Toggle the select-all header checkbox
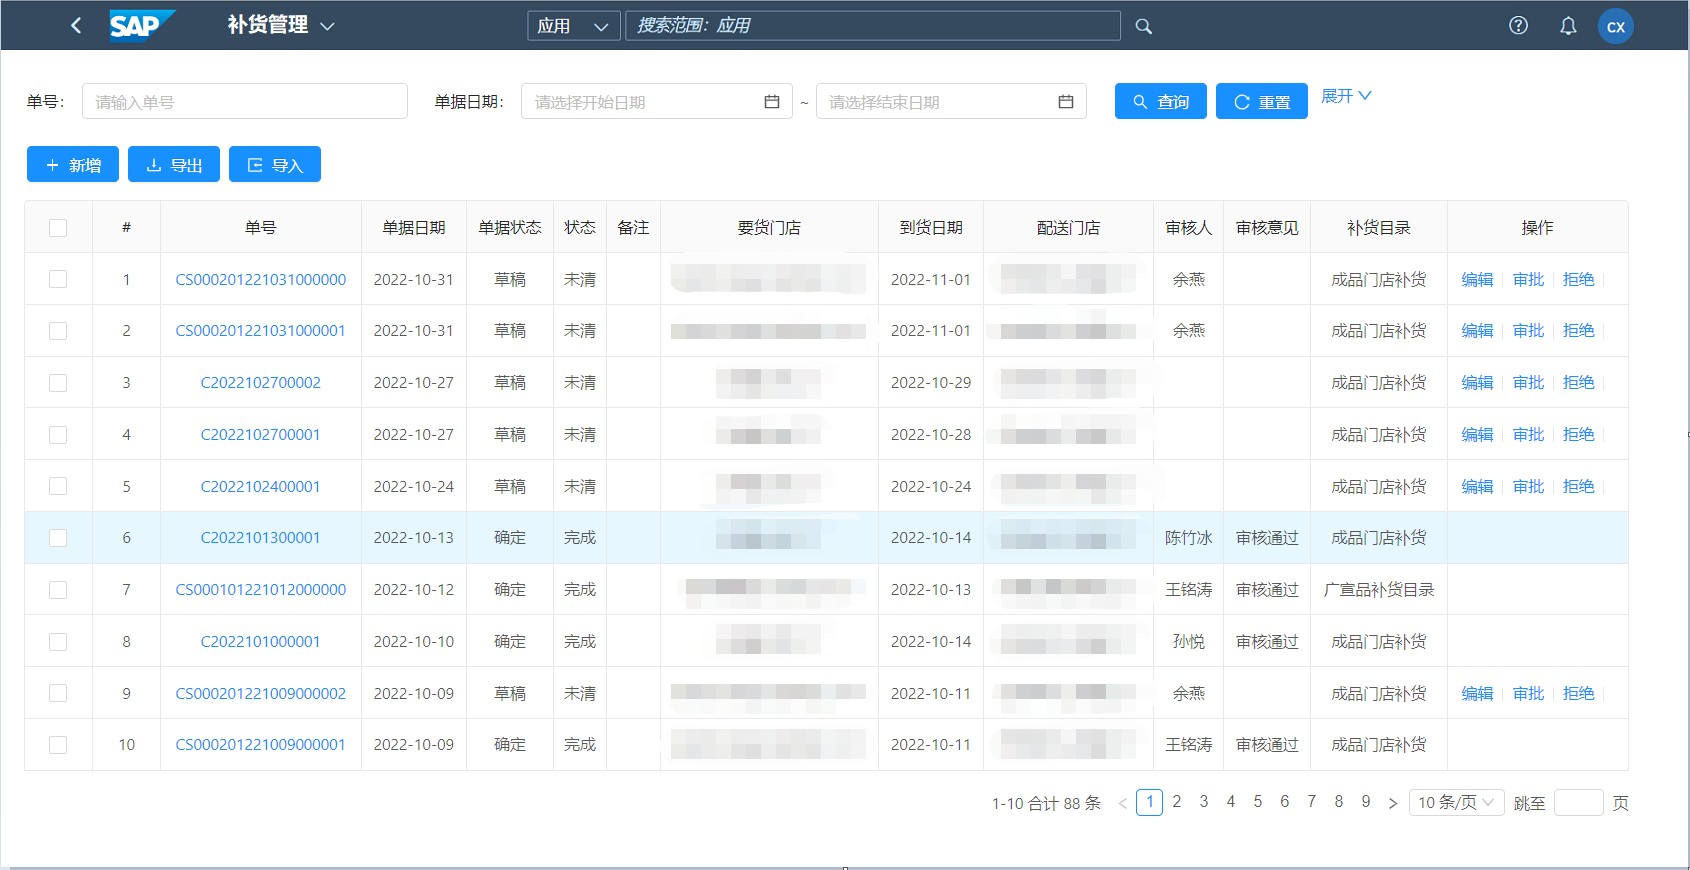The width and height of the screenshot is (1690, 870). tap(58, 227)
